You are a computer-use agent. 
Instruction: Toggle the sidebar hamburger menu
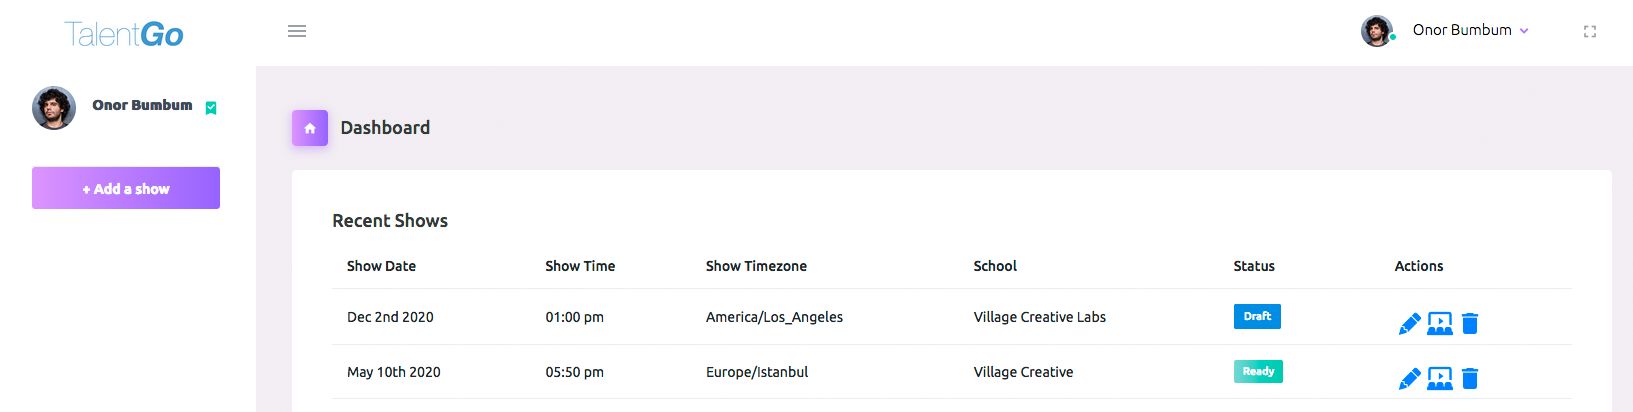[x=297, y=31]
